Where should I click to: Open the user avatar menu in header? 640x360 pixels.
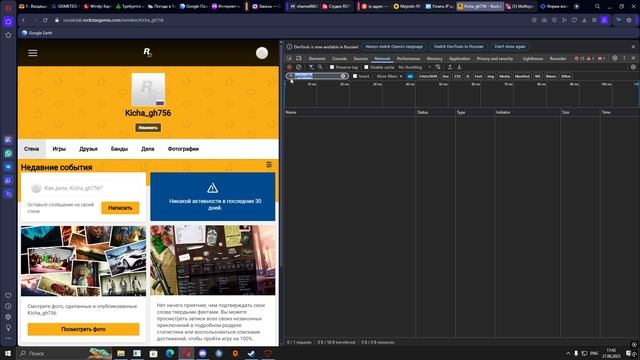[x=262, y=53]
